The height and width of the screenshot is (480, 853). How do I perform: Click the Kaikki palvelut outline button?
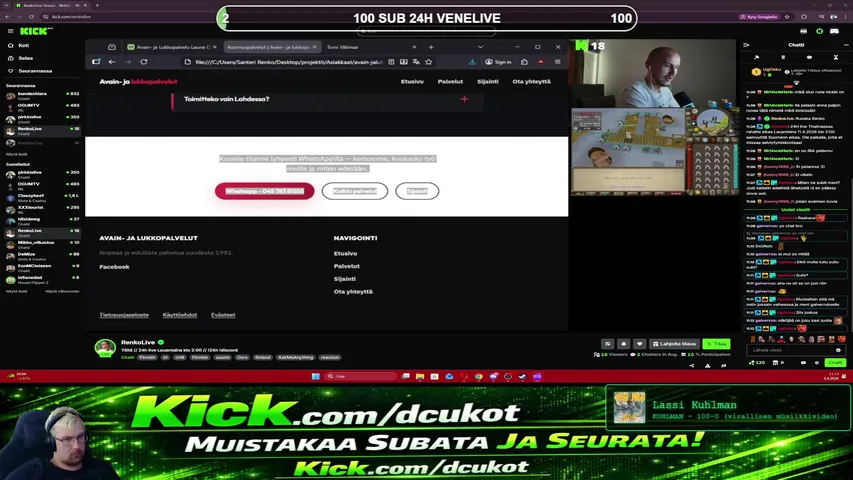click(355, 191)
